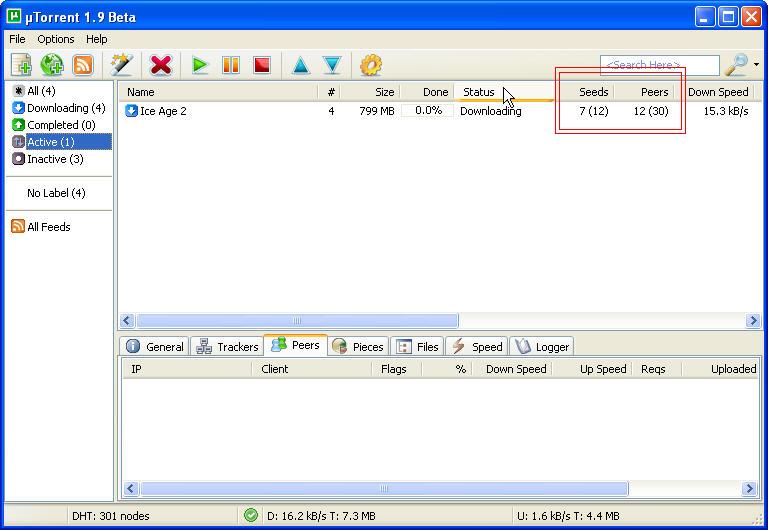Click the All Feeds RSS icon
This screenshot has height=530, width=768.
coord(18,226)
